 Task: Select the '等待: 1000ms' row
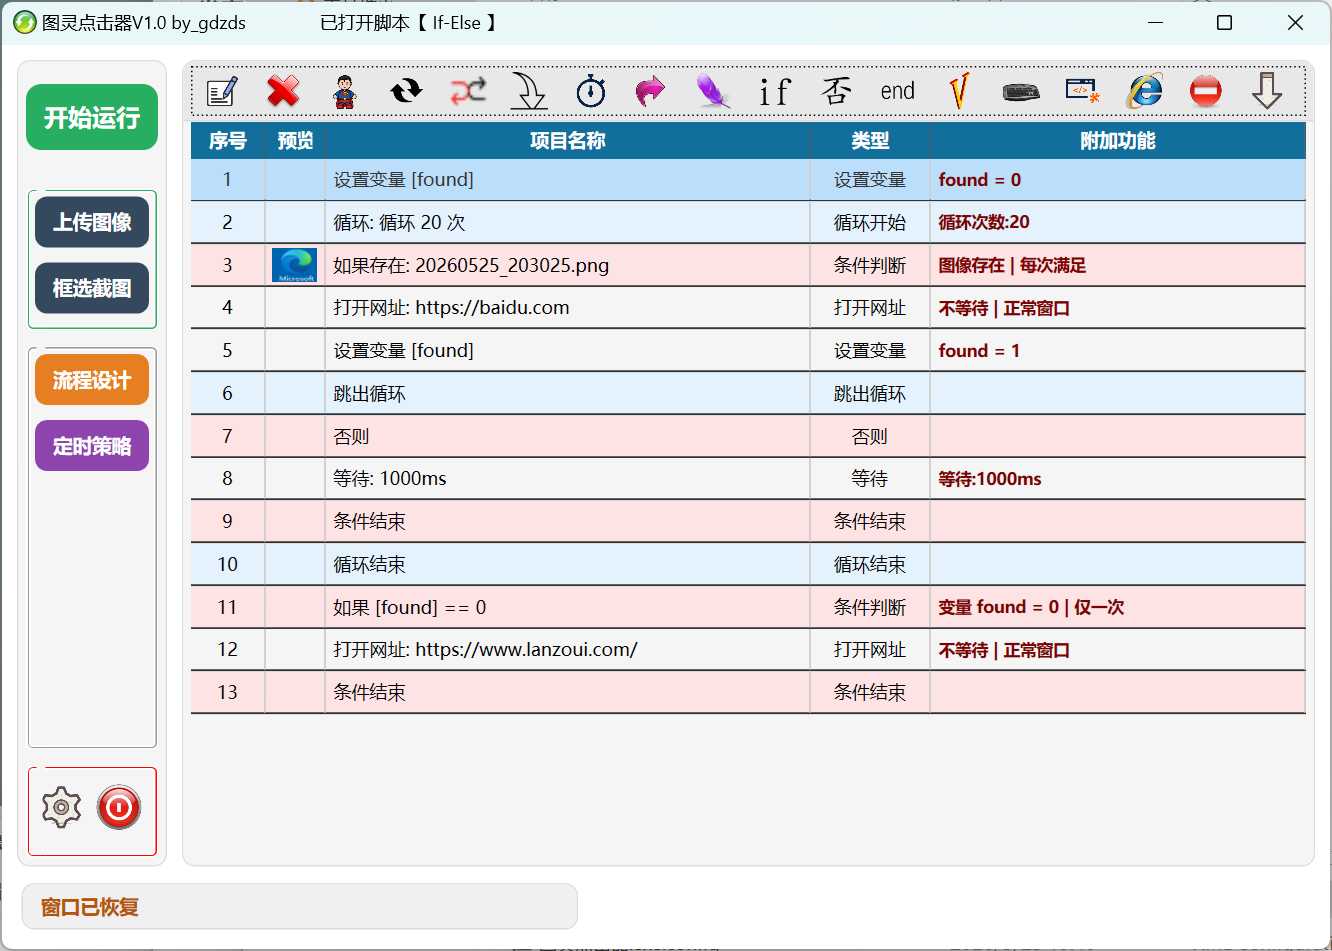(748, 479)
